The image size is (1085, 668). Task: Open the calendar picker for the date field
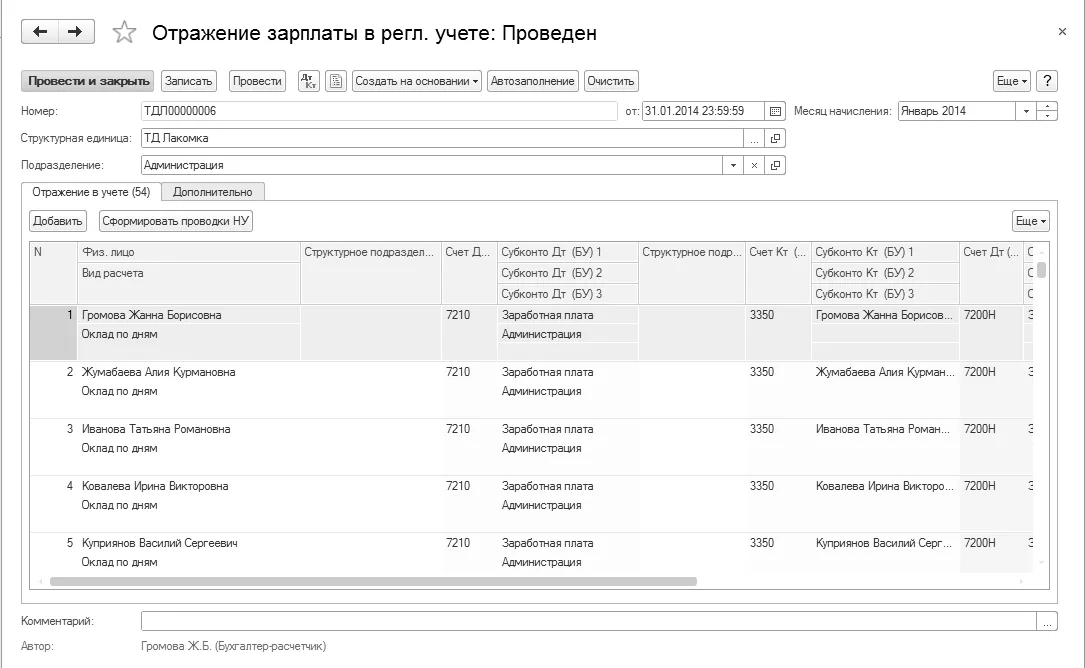(x=775, y=111)
